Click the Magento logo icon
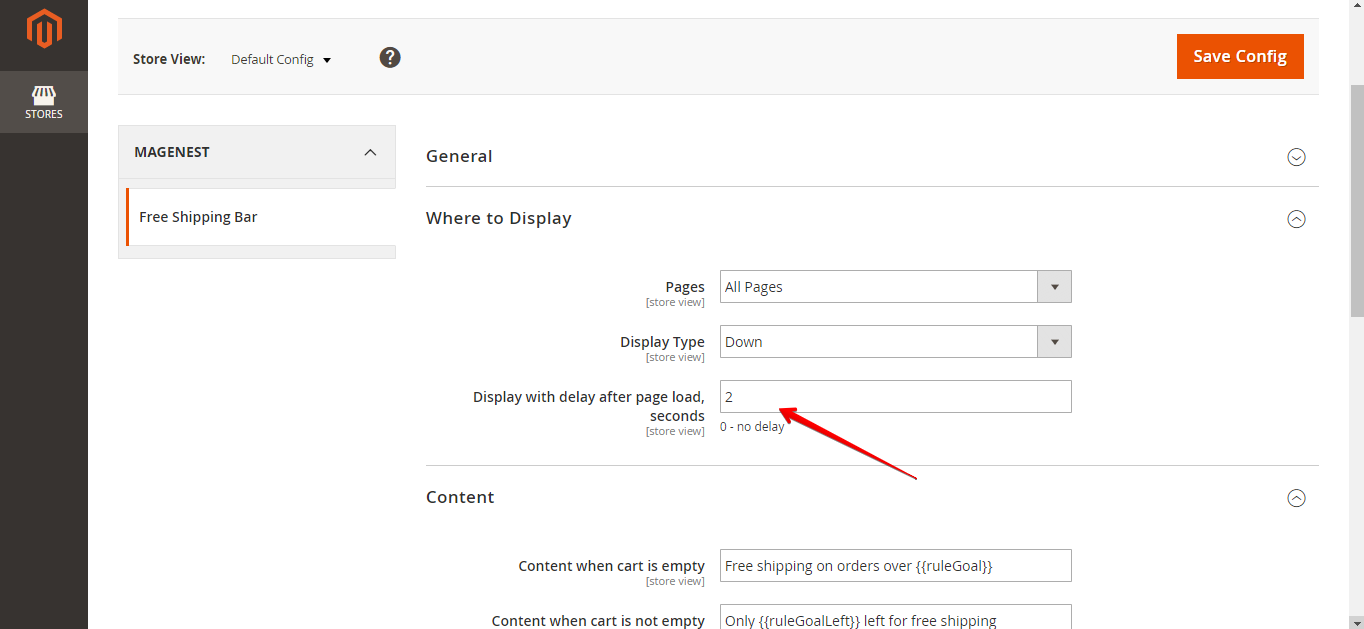The height and width of the screenshot is (629, 1364). (44, 29)
